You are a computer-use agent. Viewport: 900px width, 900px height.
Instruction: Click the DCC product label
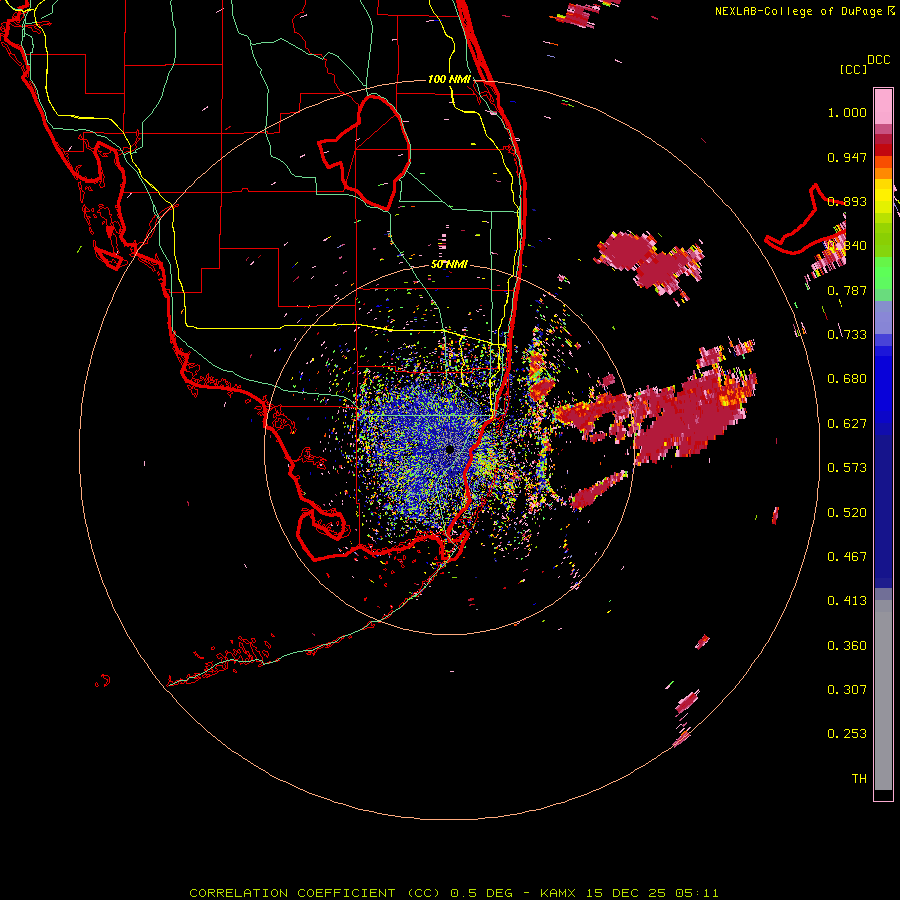[x=878, y=60]
